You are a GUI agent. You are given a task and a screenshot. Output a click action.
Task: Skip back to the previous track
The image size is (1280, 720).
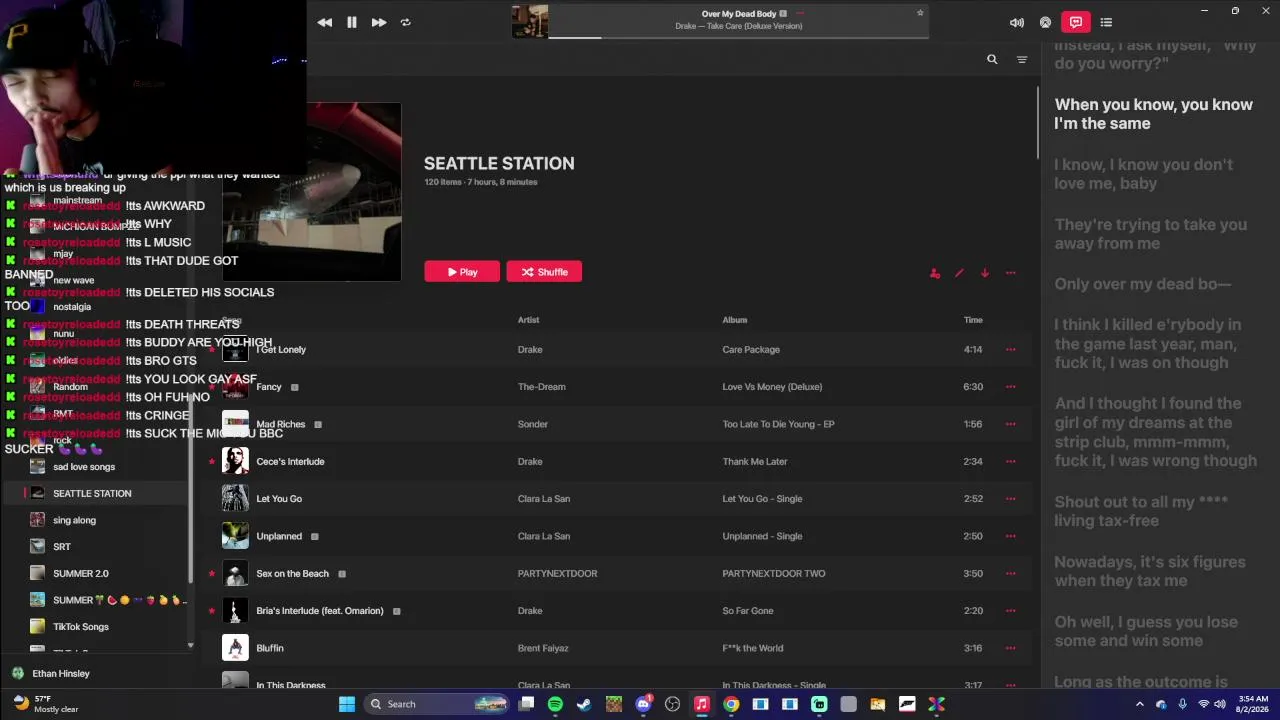point(325,22)
